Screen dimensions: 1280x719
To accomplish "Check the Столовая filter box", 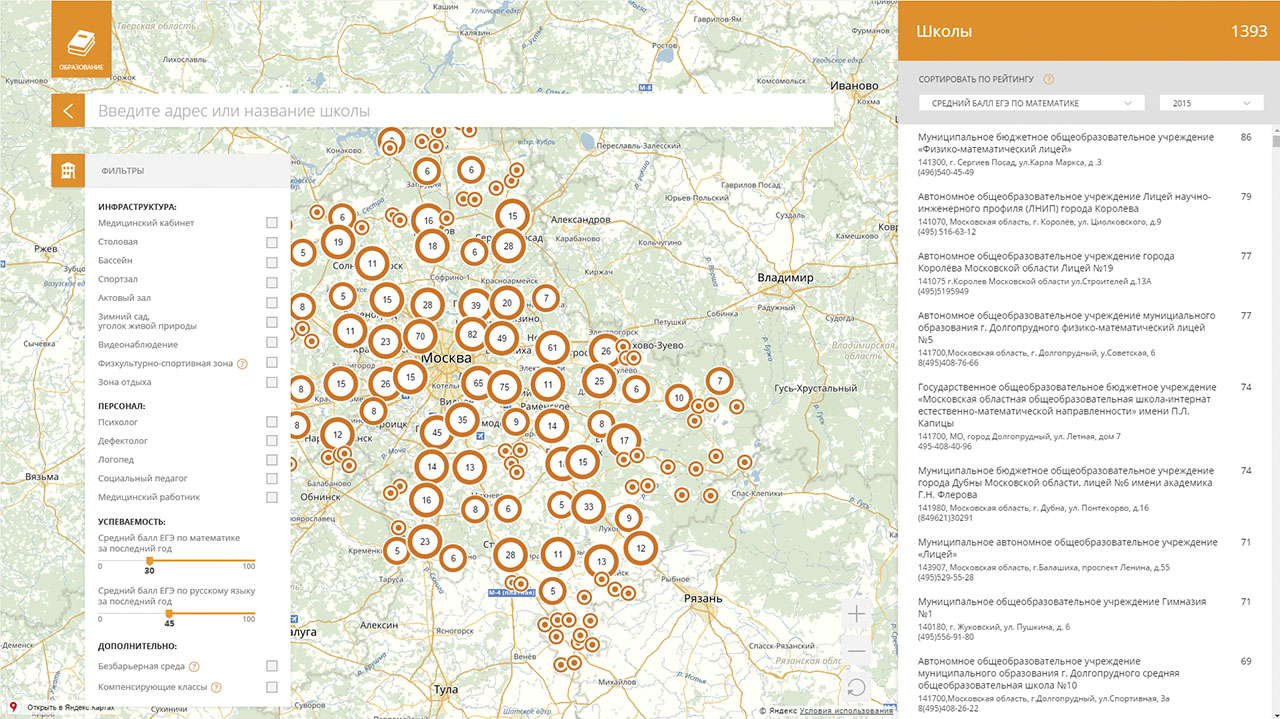I will click(x=272, y=242).
